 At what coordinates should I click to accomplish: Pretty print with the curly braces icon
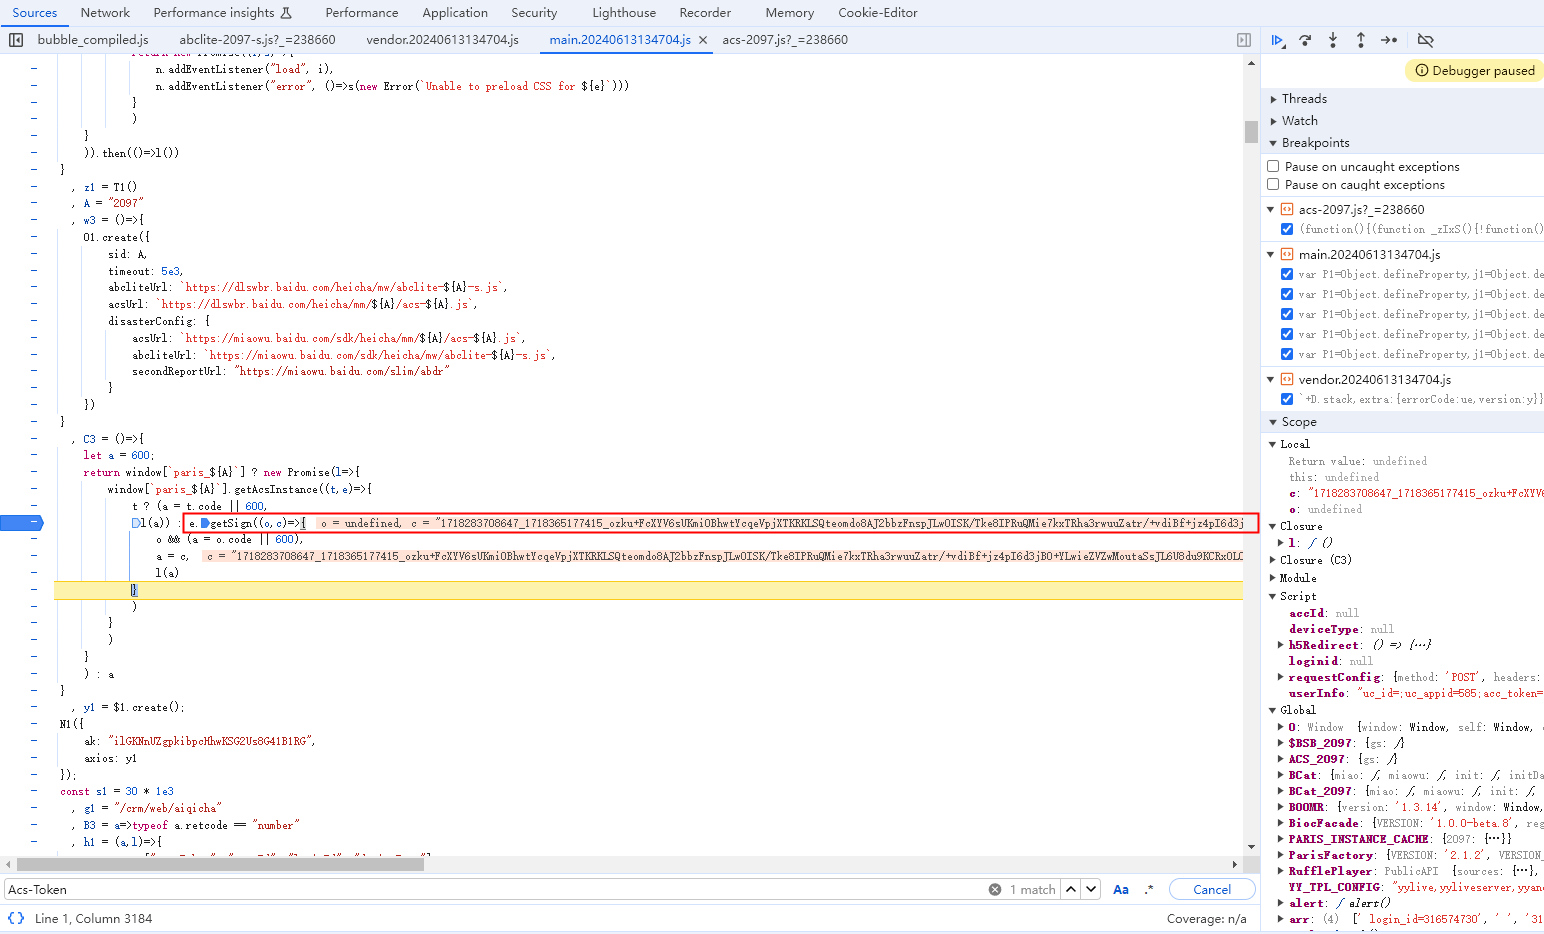click(16, 918)
